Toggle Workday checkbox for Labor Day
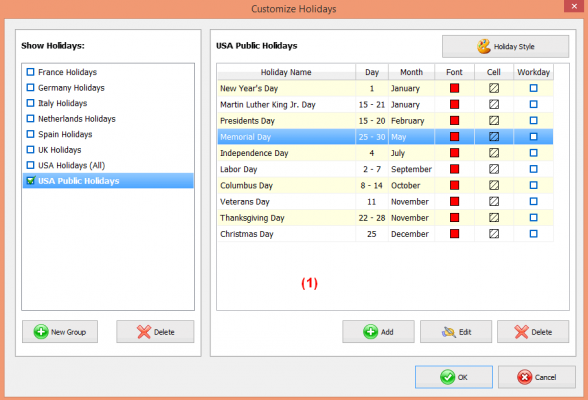The width and height of the screenshot is (588, 400). pos(534,169)
